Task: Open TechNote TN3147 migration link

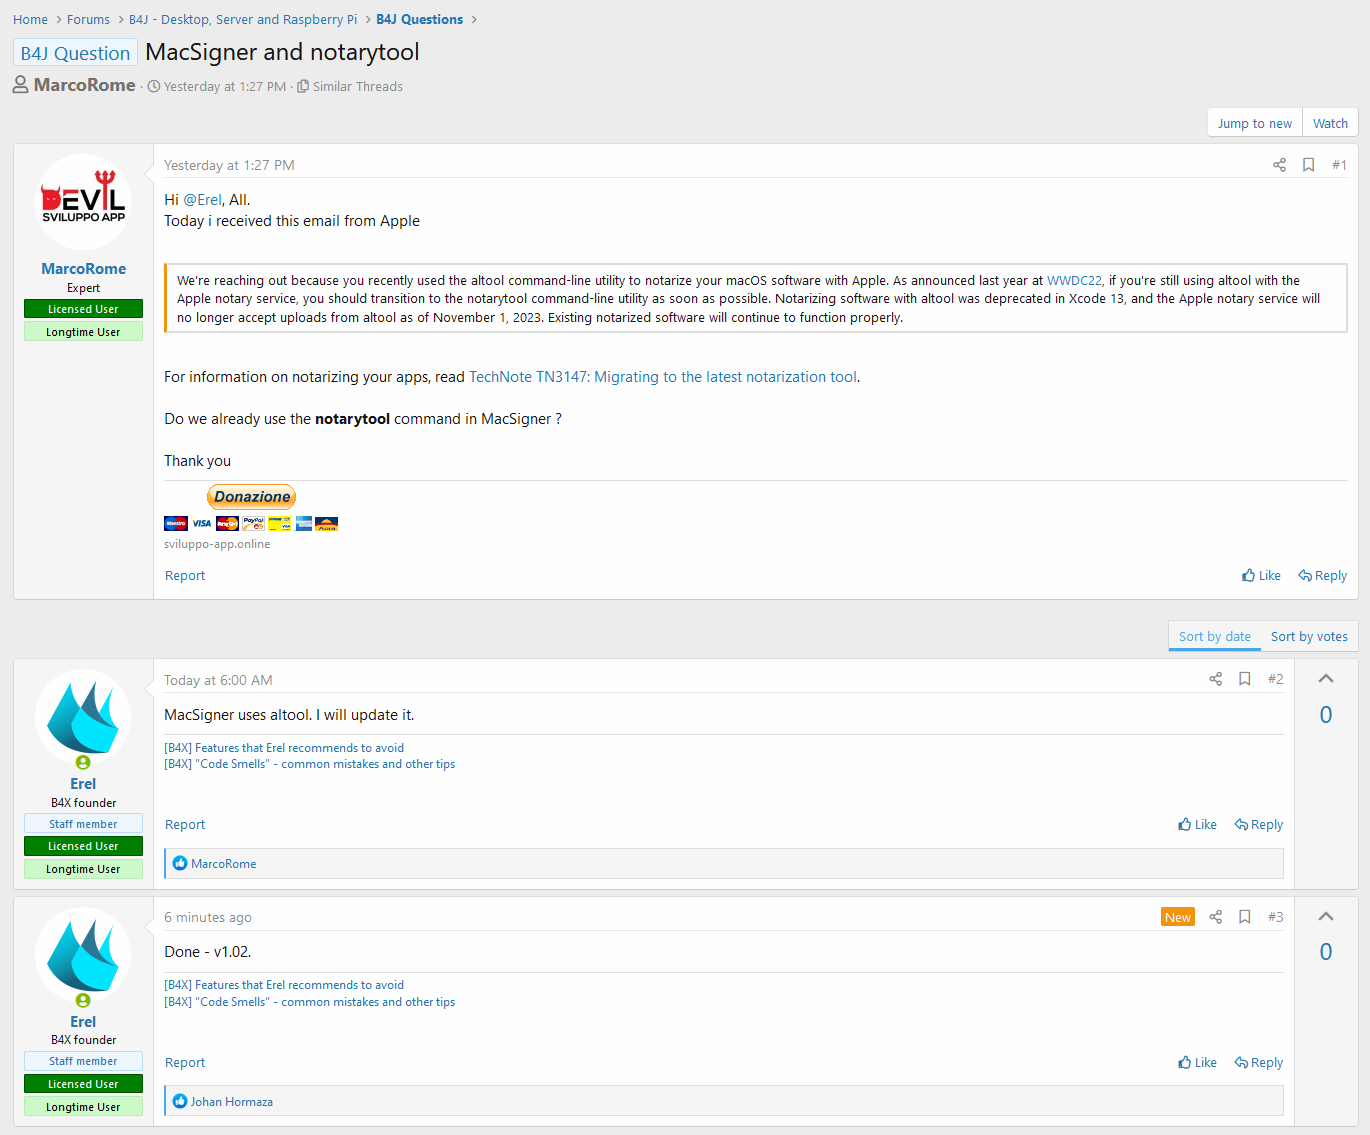Action: [663, 377]
